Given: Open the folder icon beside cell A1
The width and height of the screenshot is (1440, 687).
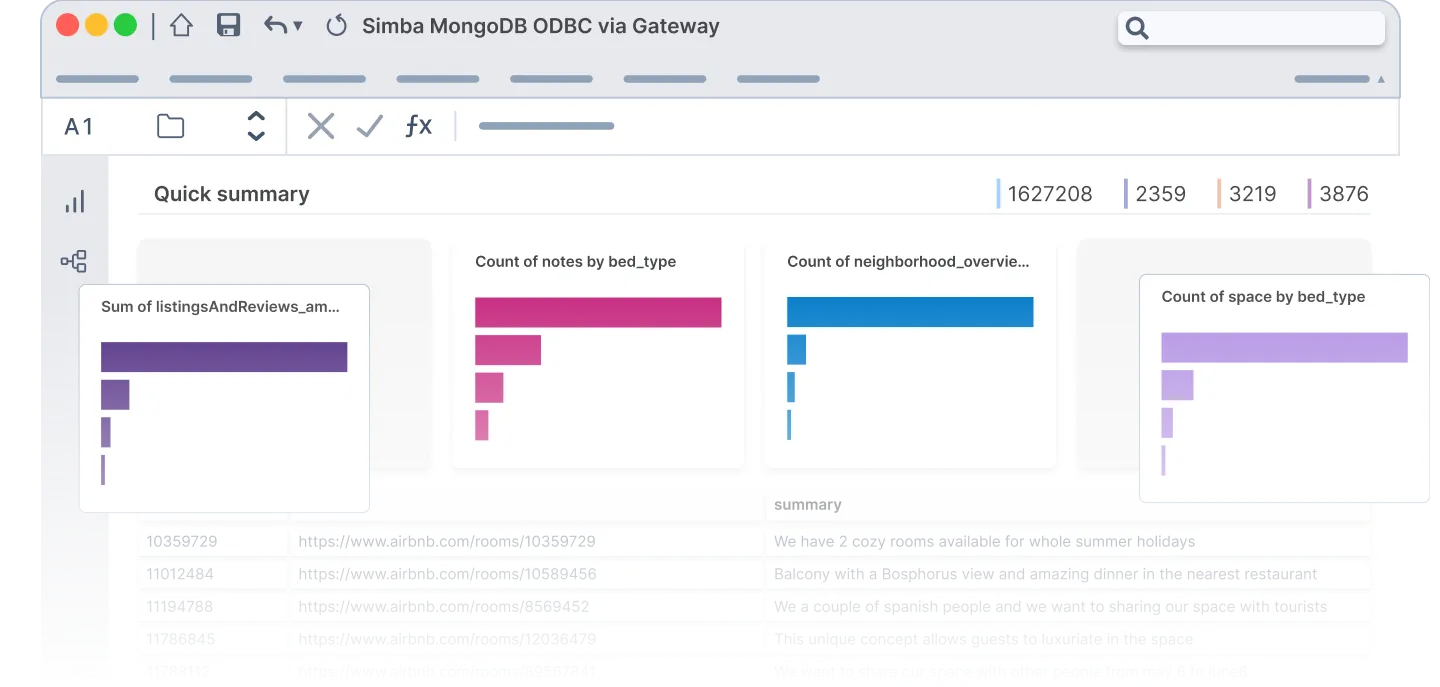Looking at the screenshot, I should (171, 126).
